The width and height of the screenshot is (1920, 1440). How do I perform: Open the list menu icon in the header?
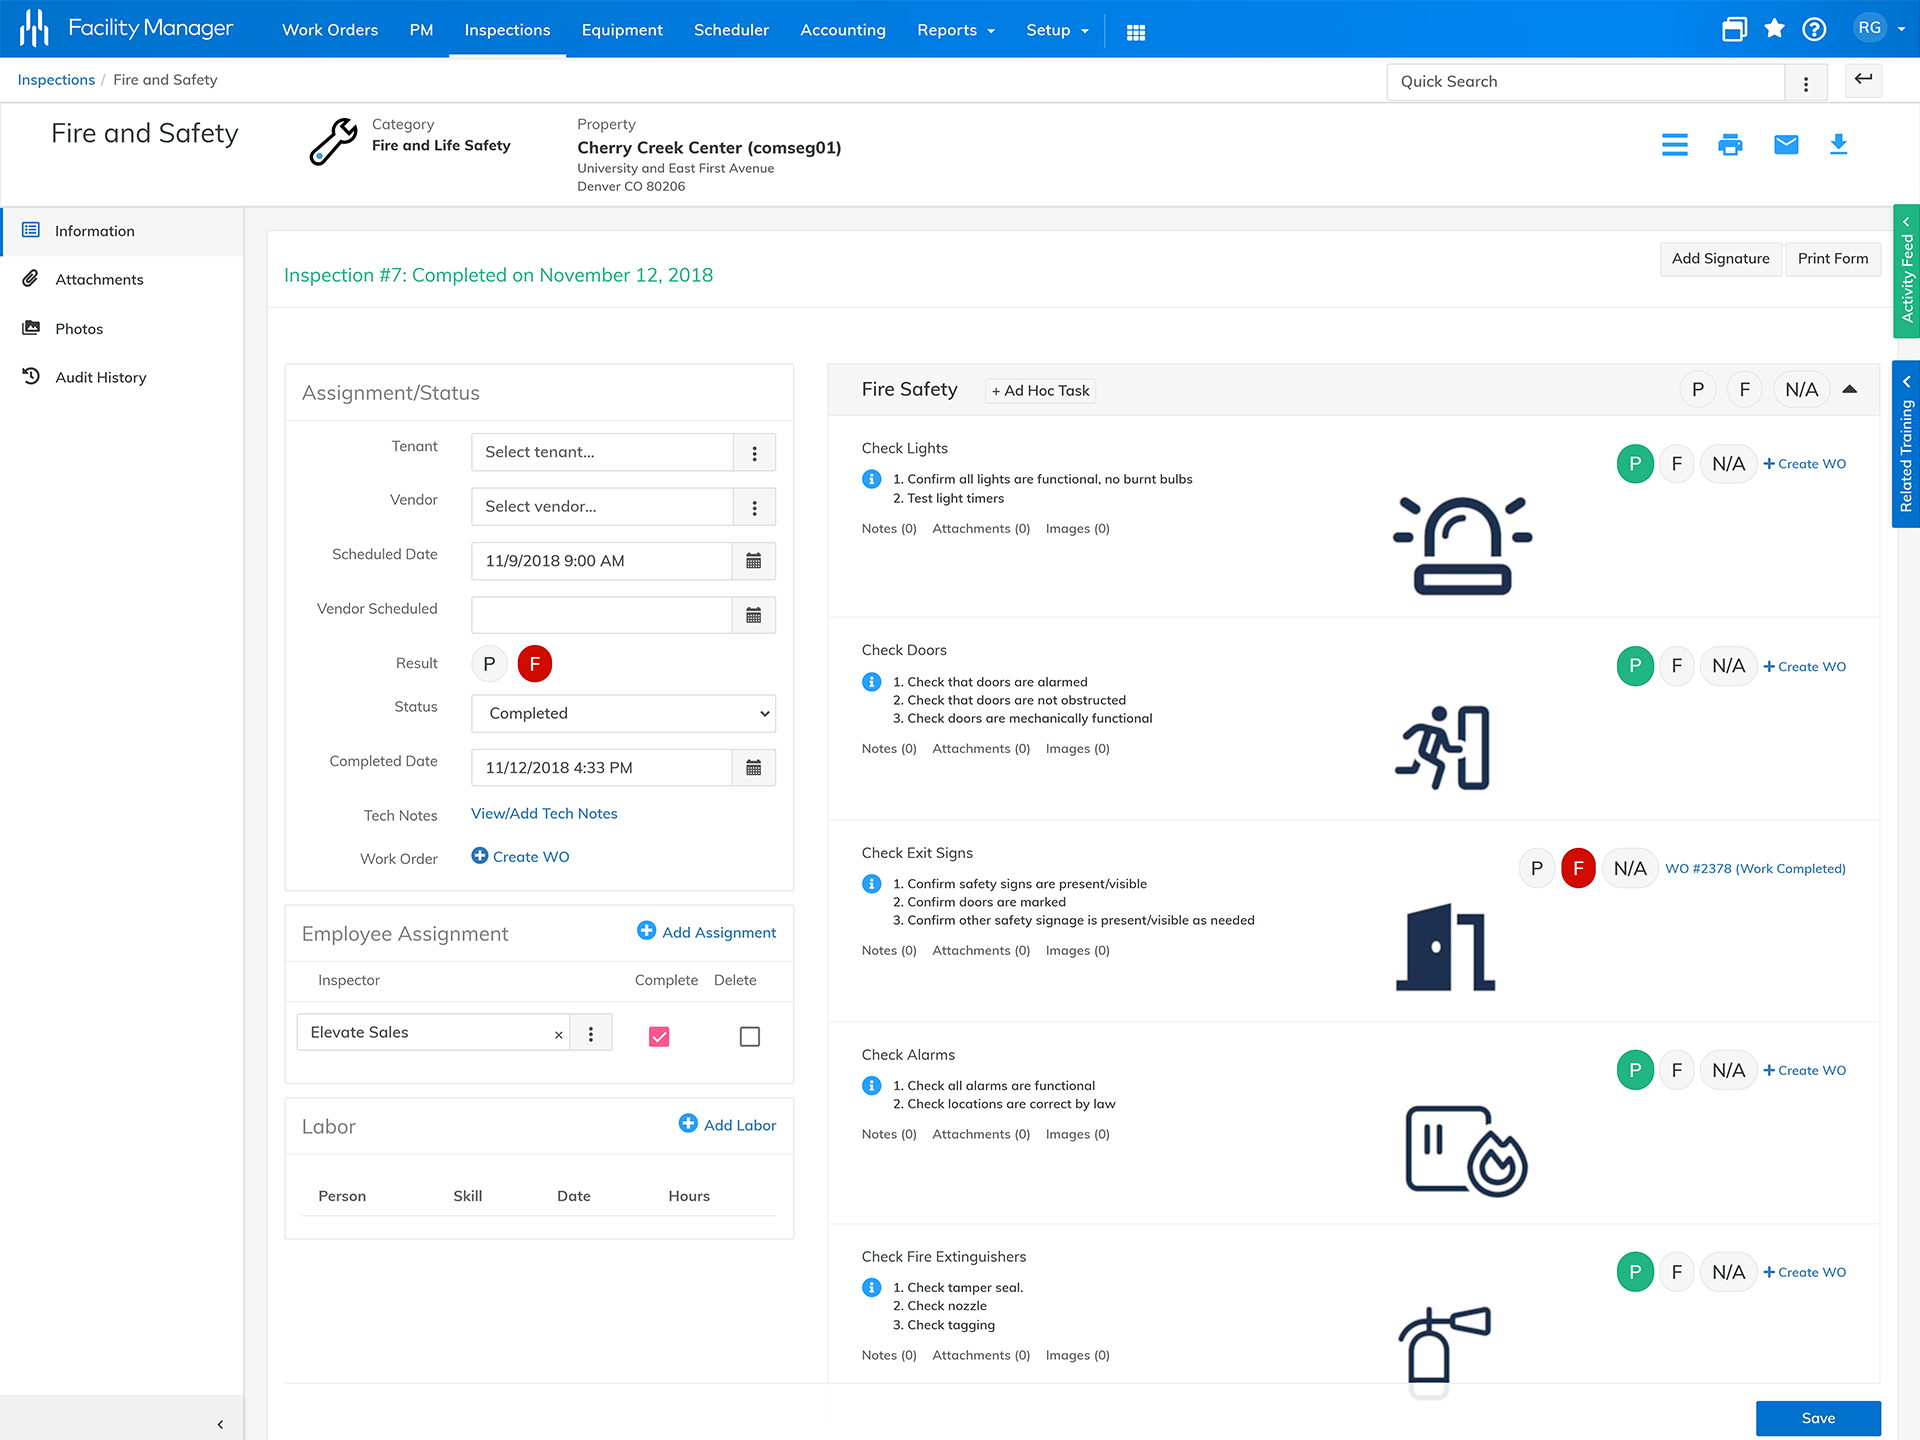(x=1674, y=145)
